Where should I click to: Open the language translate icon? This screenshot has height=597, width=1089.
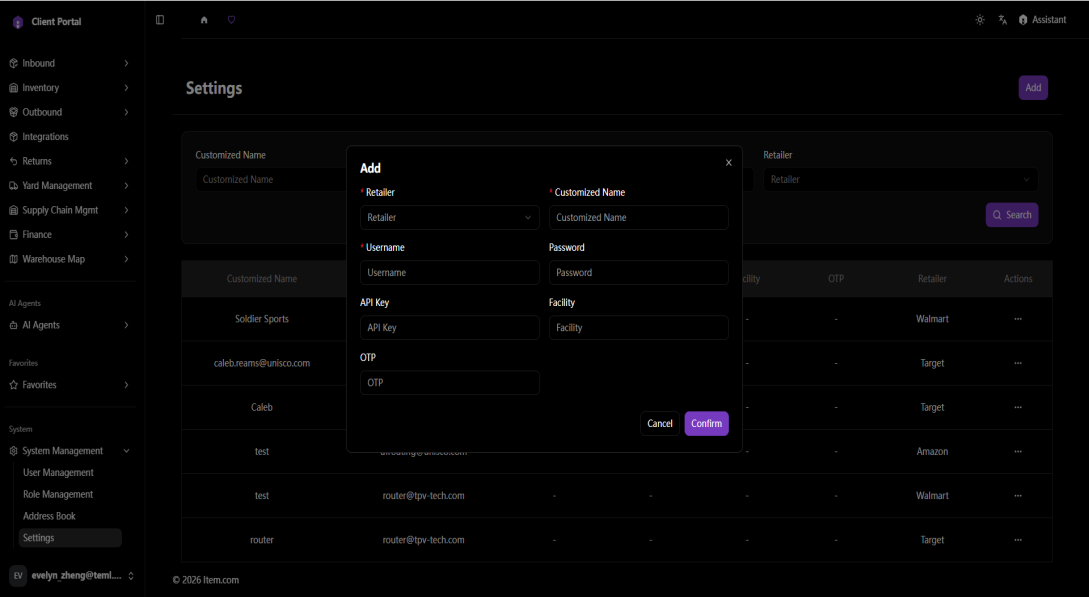pos(1003,20)
